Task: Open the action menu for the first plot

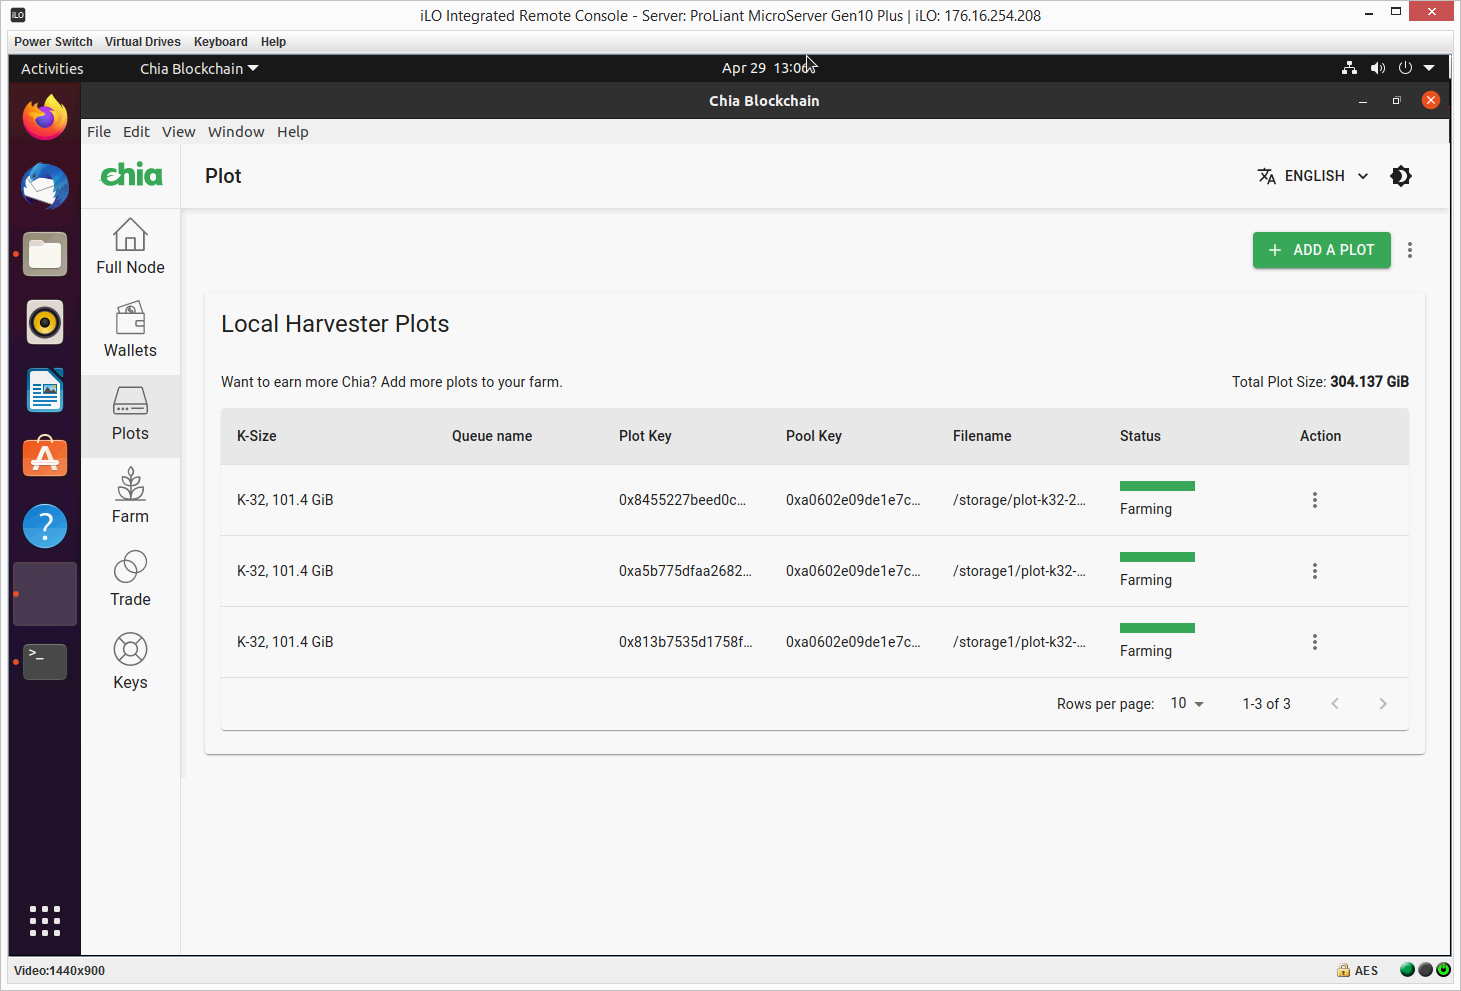Action: (x=1314, y=499)
